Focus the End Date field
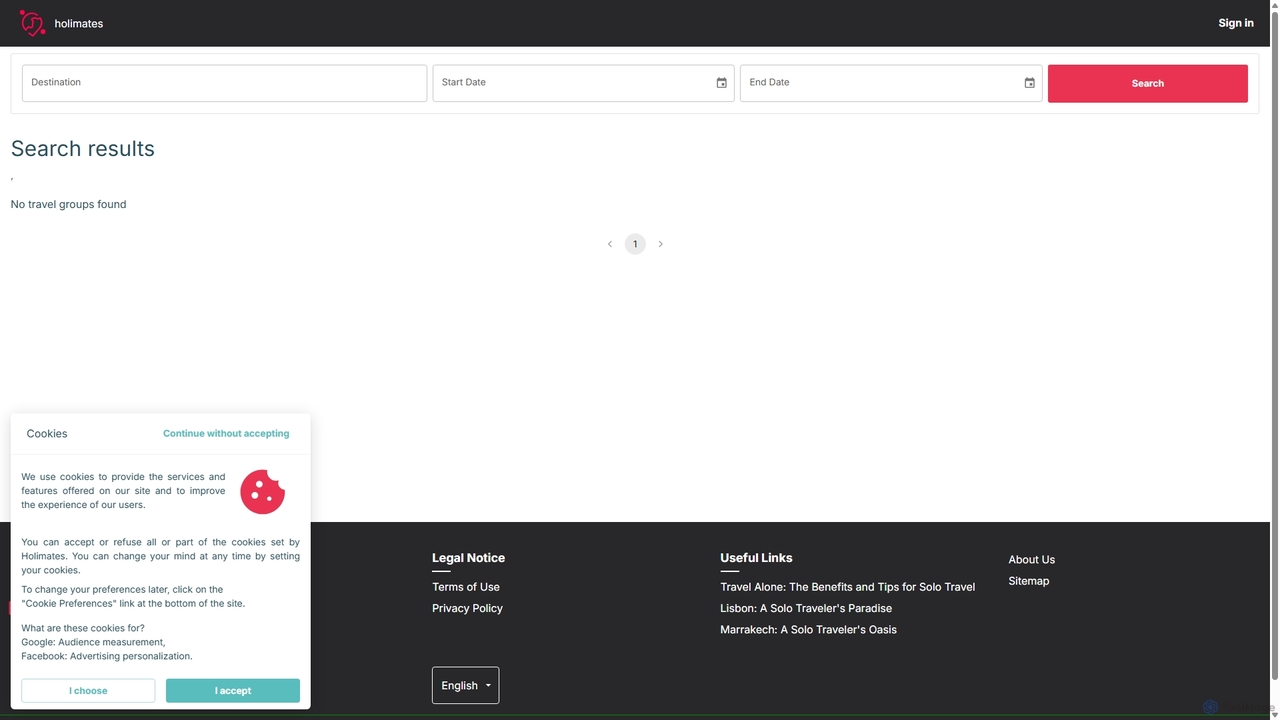Image resolution: width=1280 pixels, height=720 pixels. click(x=891, y=83)
